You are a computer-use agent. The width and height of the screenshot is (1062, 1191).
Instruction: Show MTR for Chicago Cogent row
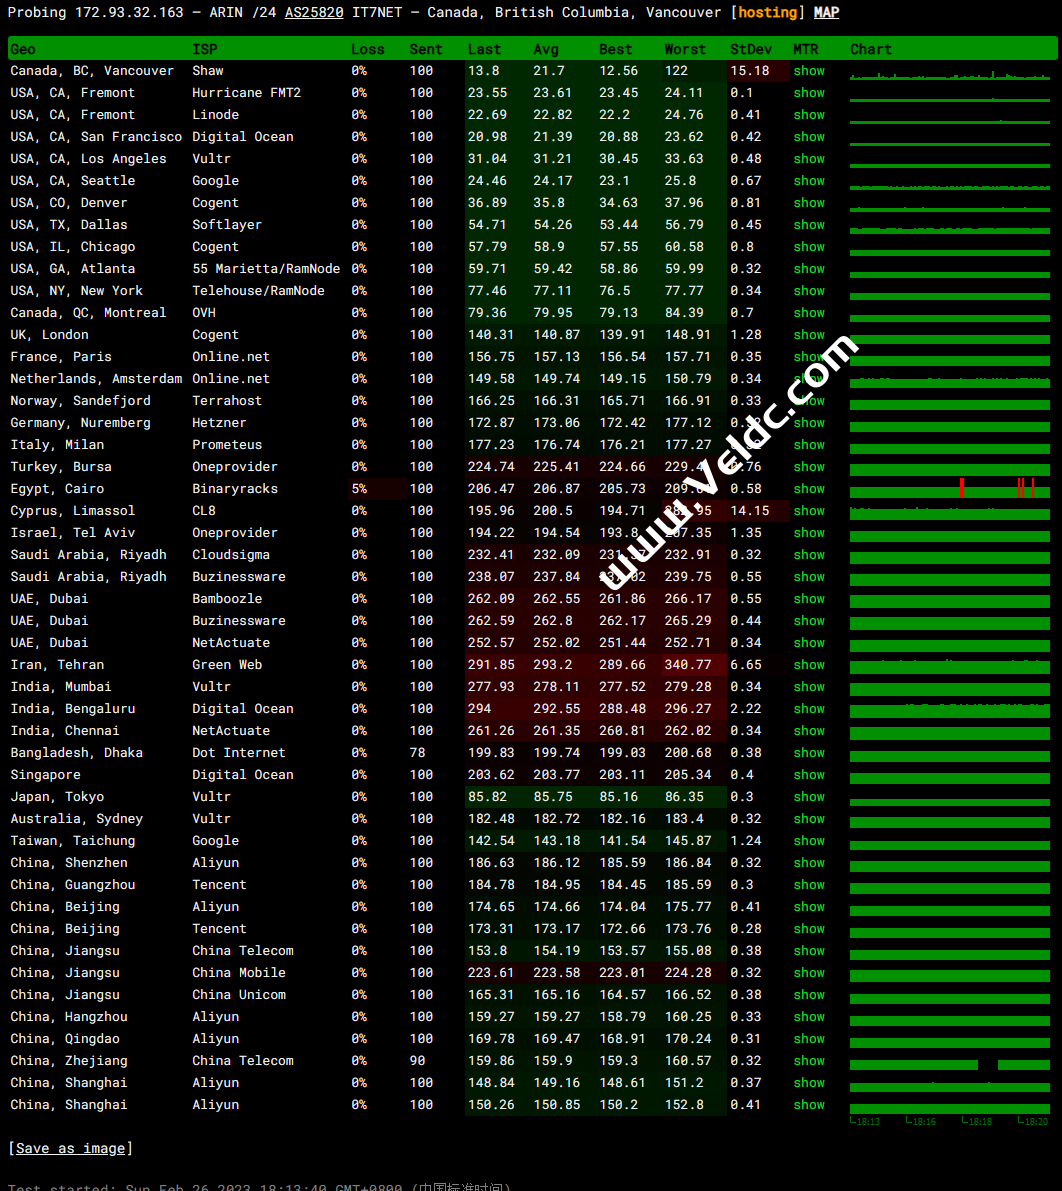click(x=809, y=247)
